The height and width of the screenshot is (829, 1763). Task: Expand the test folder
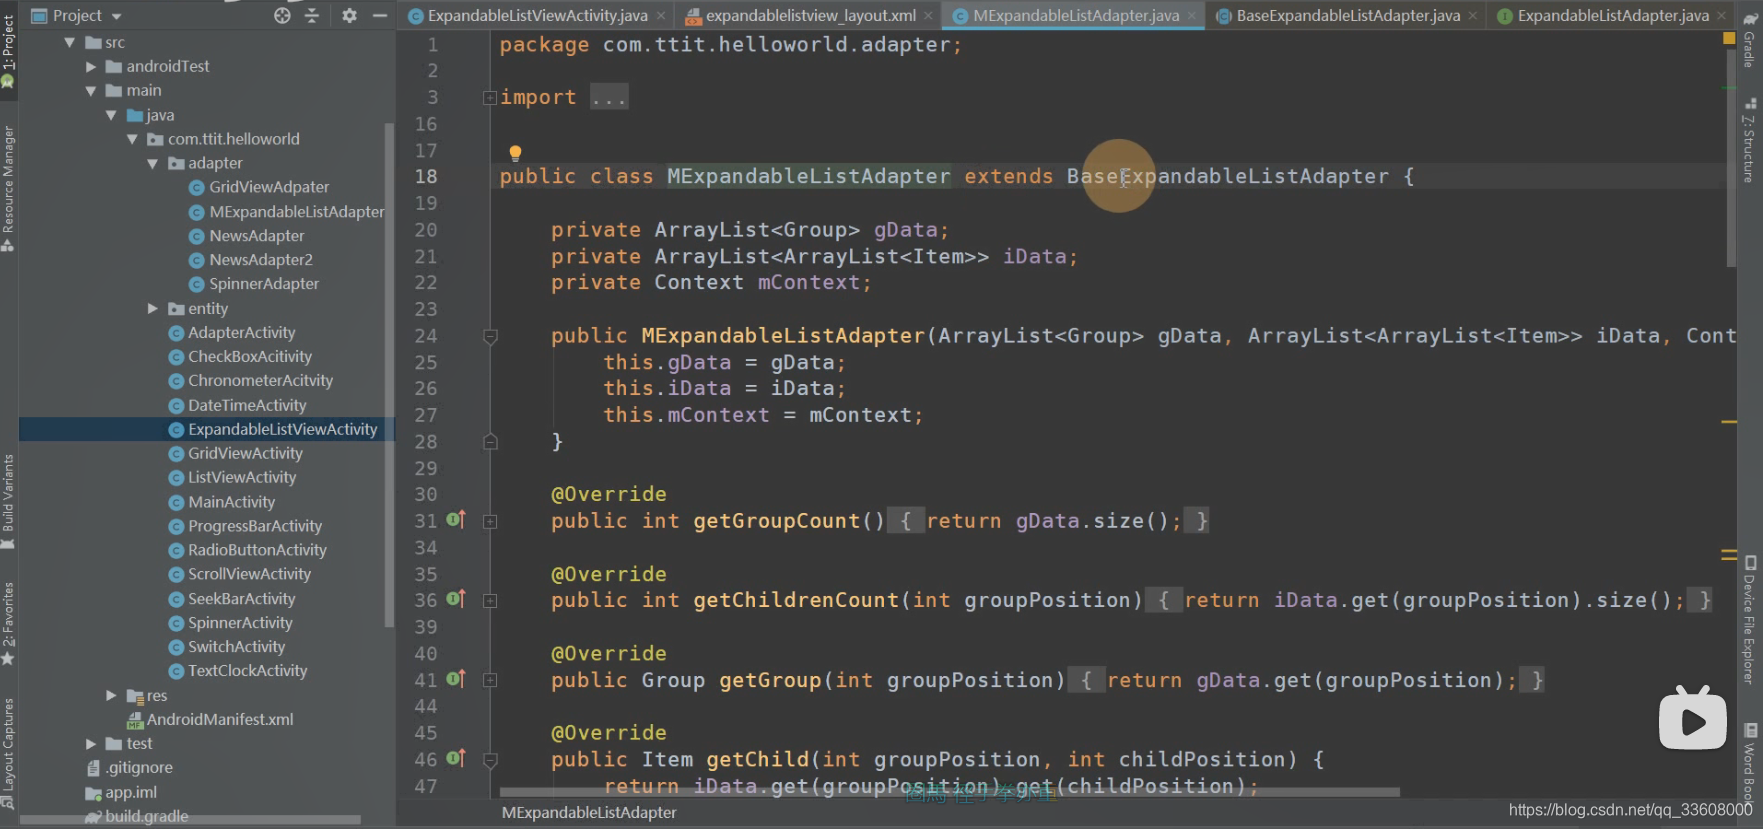91,744
